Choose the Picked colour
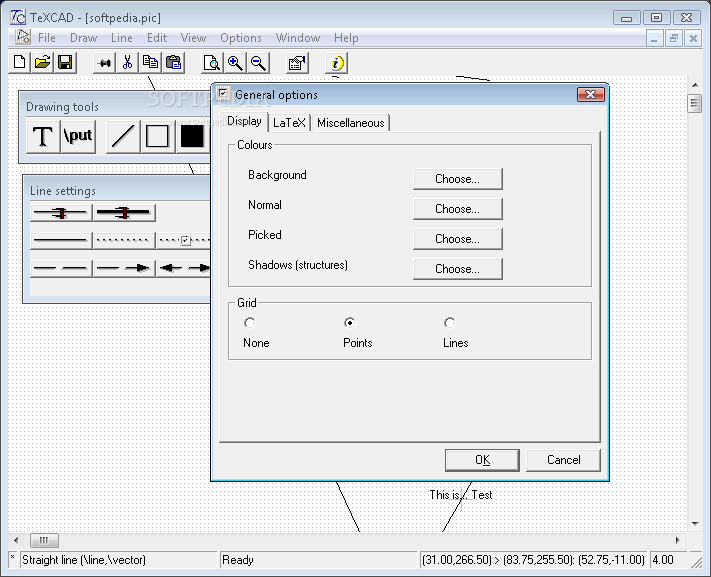The width and height of the screenshot is (711, 577). click(x=458, y=239)
